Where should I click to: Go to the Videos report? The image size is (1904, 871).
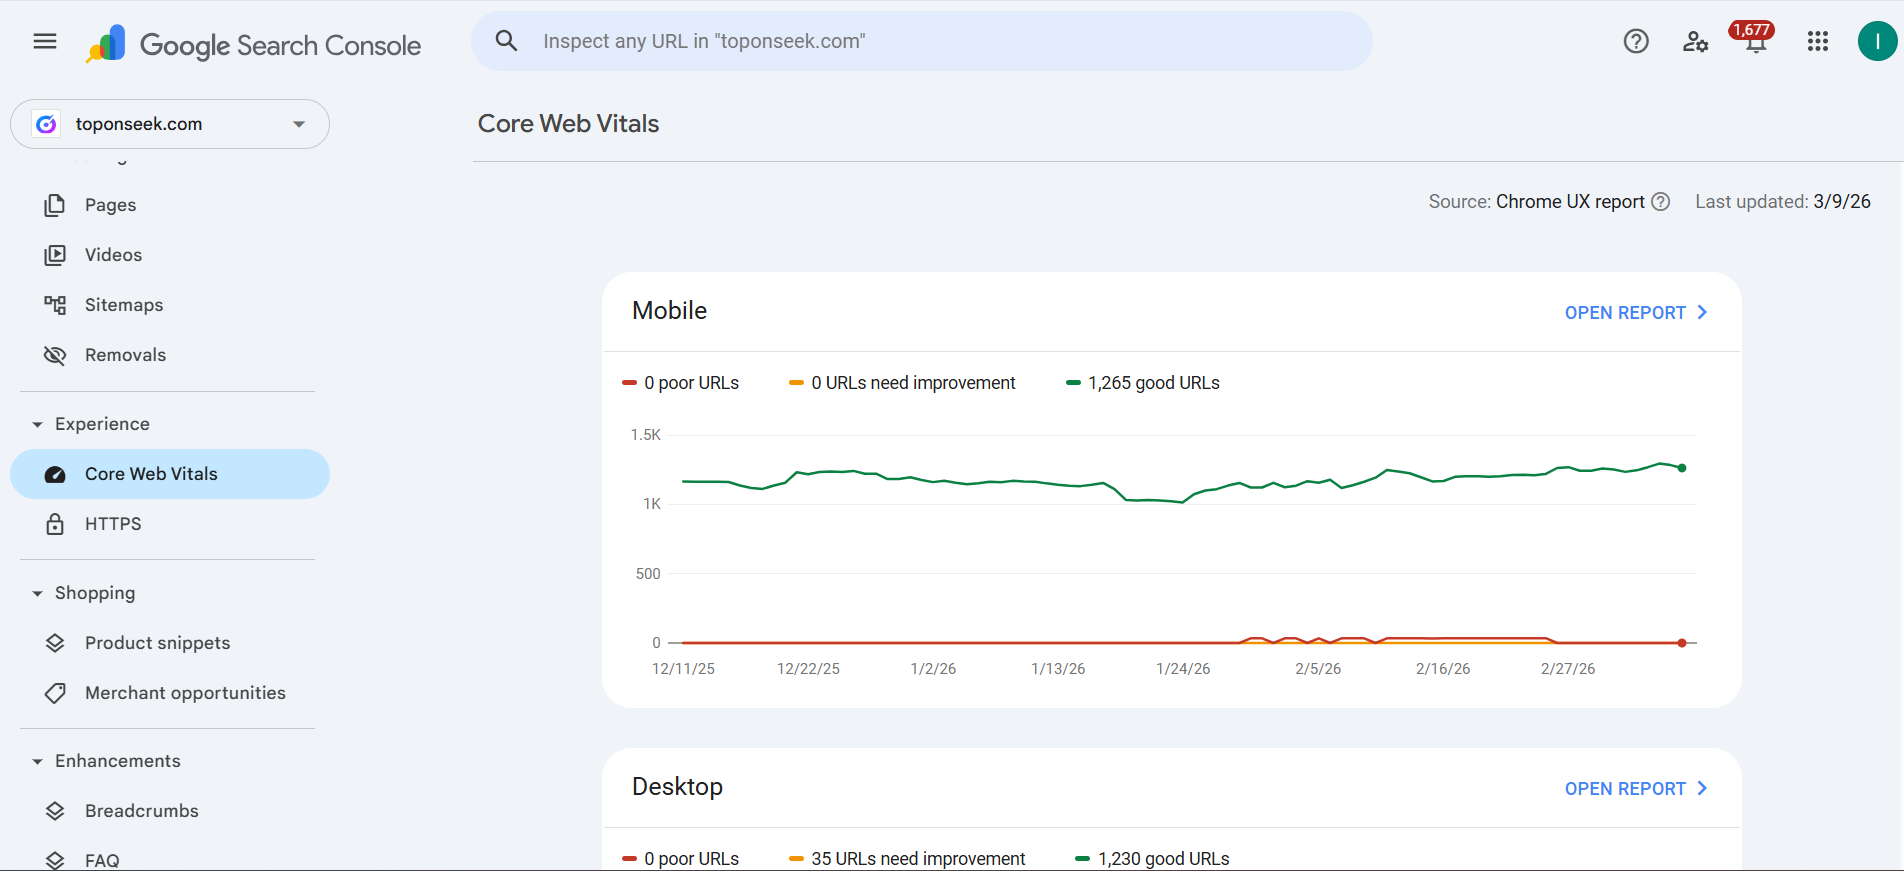coord(170,255)
